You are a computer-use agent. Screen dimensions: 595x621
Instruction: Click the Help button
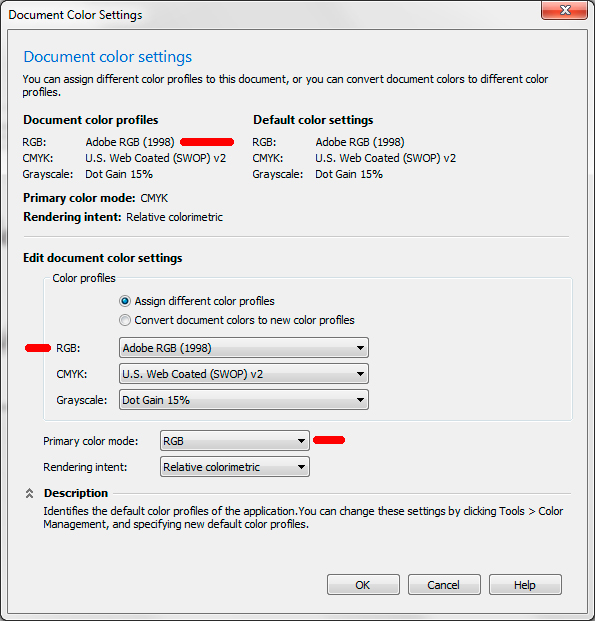click(525, 585)
